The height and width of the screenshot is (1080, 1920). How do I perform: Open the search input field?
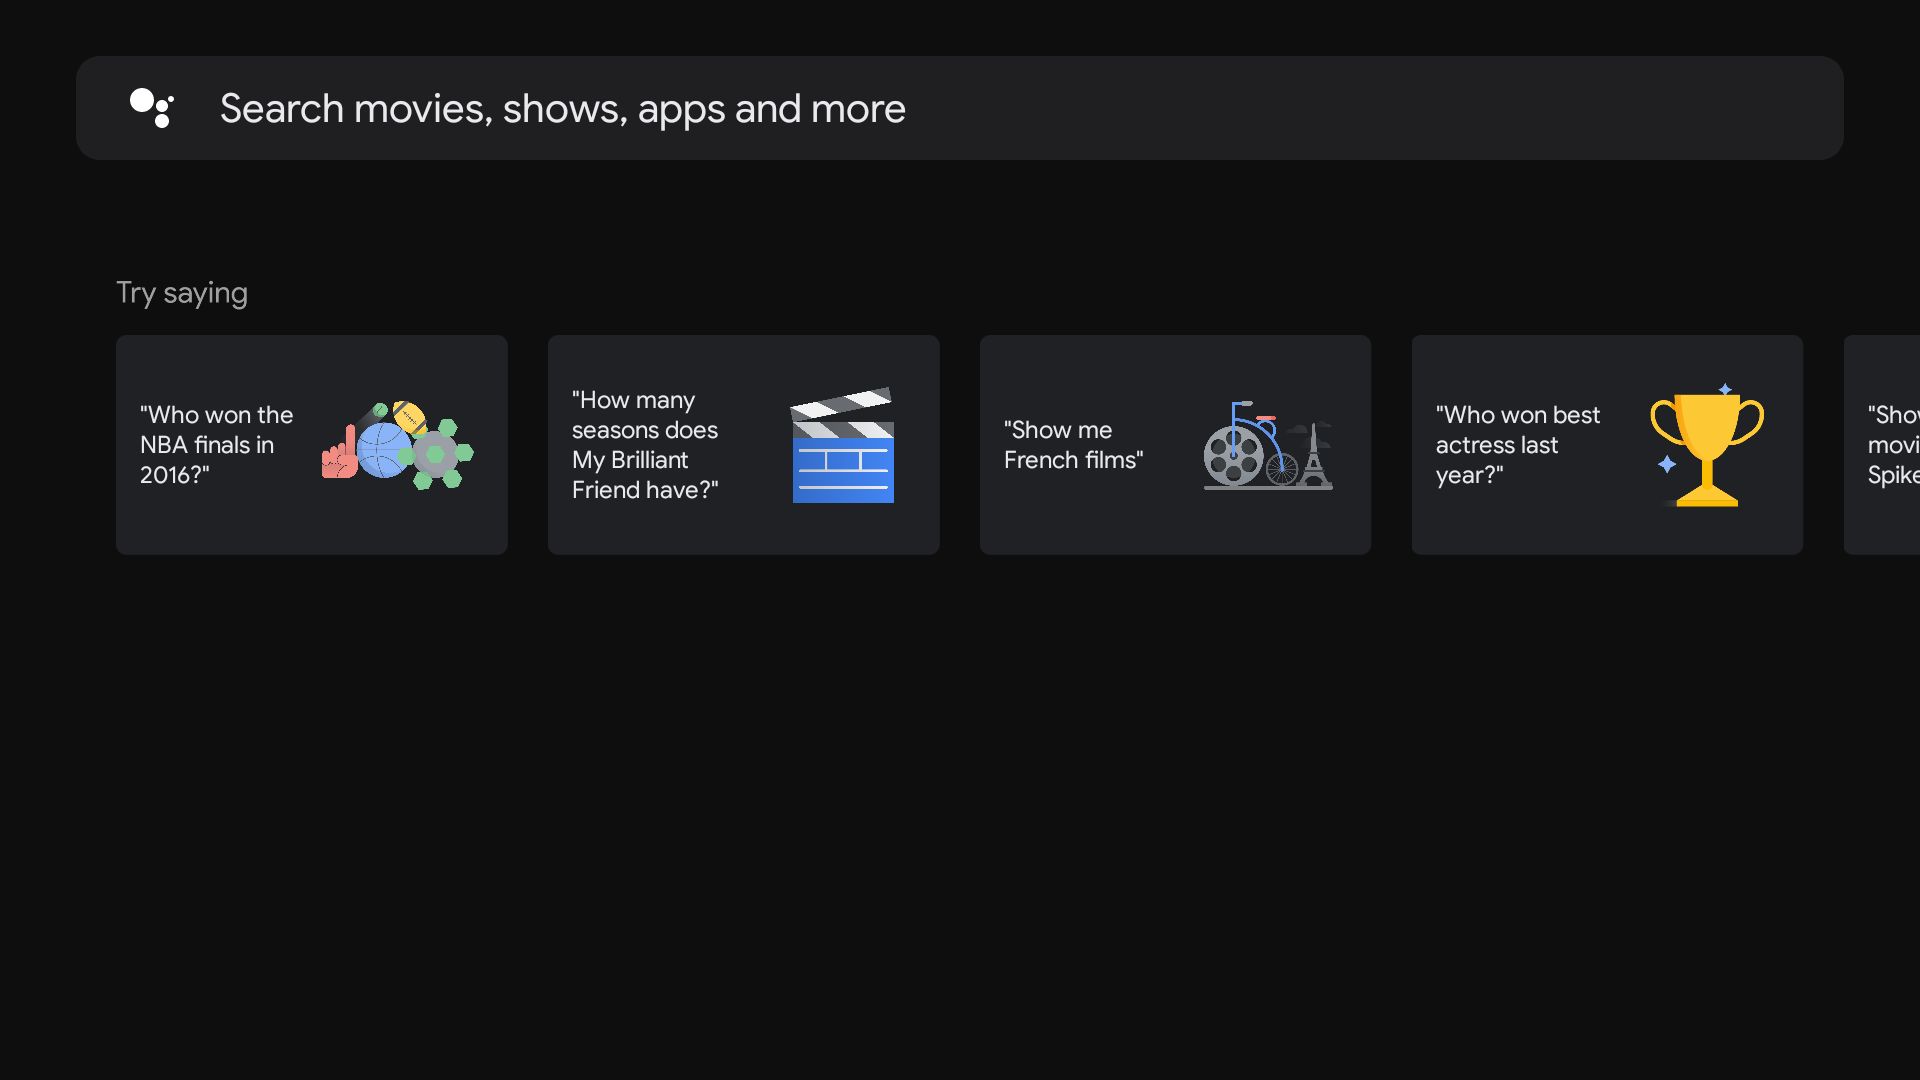click(960, 108)
